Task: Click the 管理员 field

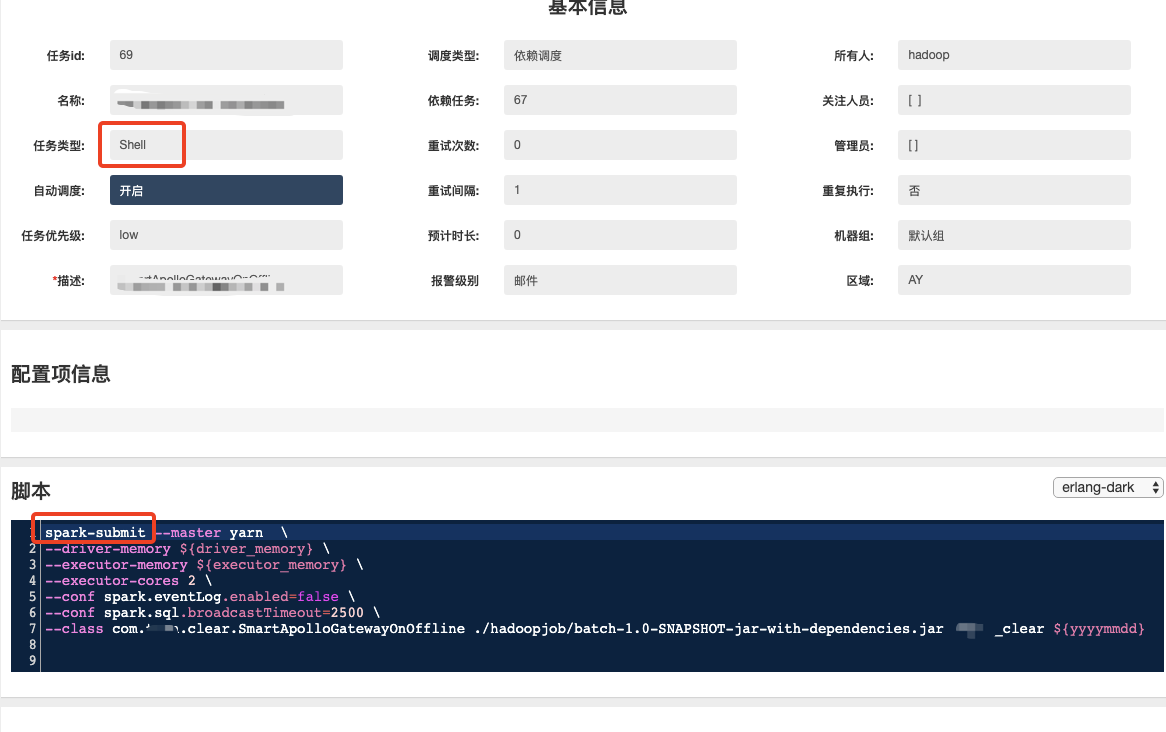Action: 1014,145
